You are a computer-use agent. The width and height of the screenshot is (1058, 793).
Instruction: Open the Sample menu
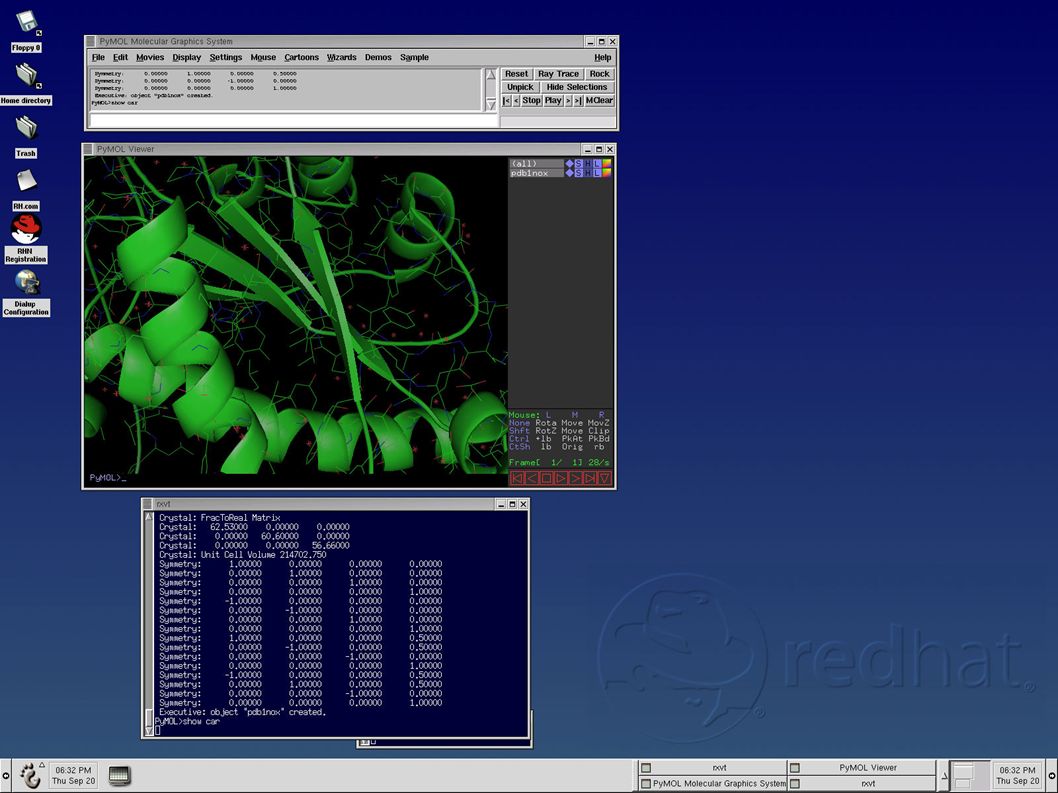414,57
